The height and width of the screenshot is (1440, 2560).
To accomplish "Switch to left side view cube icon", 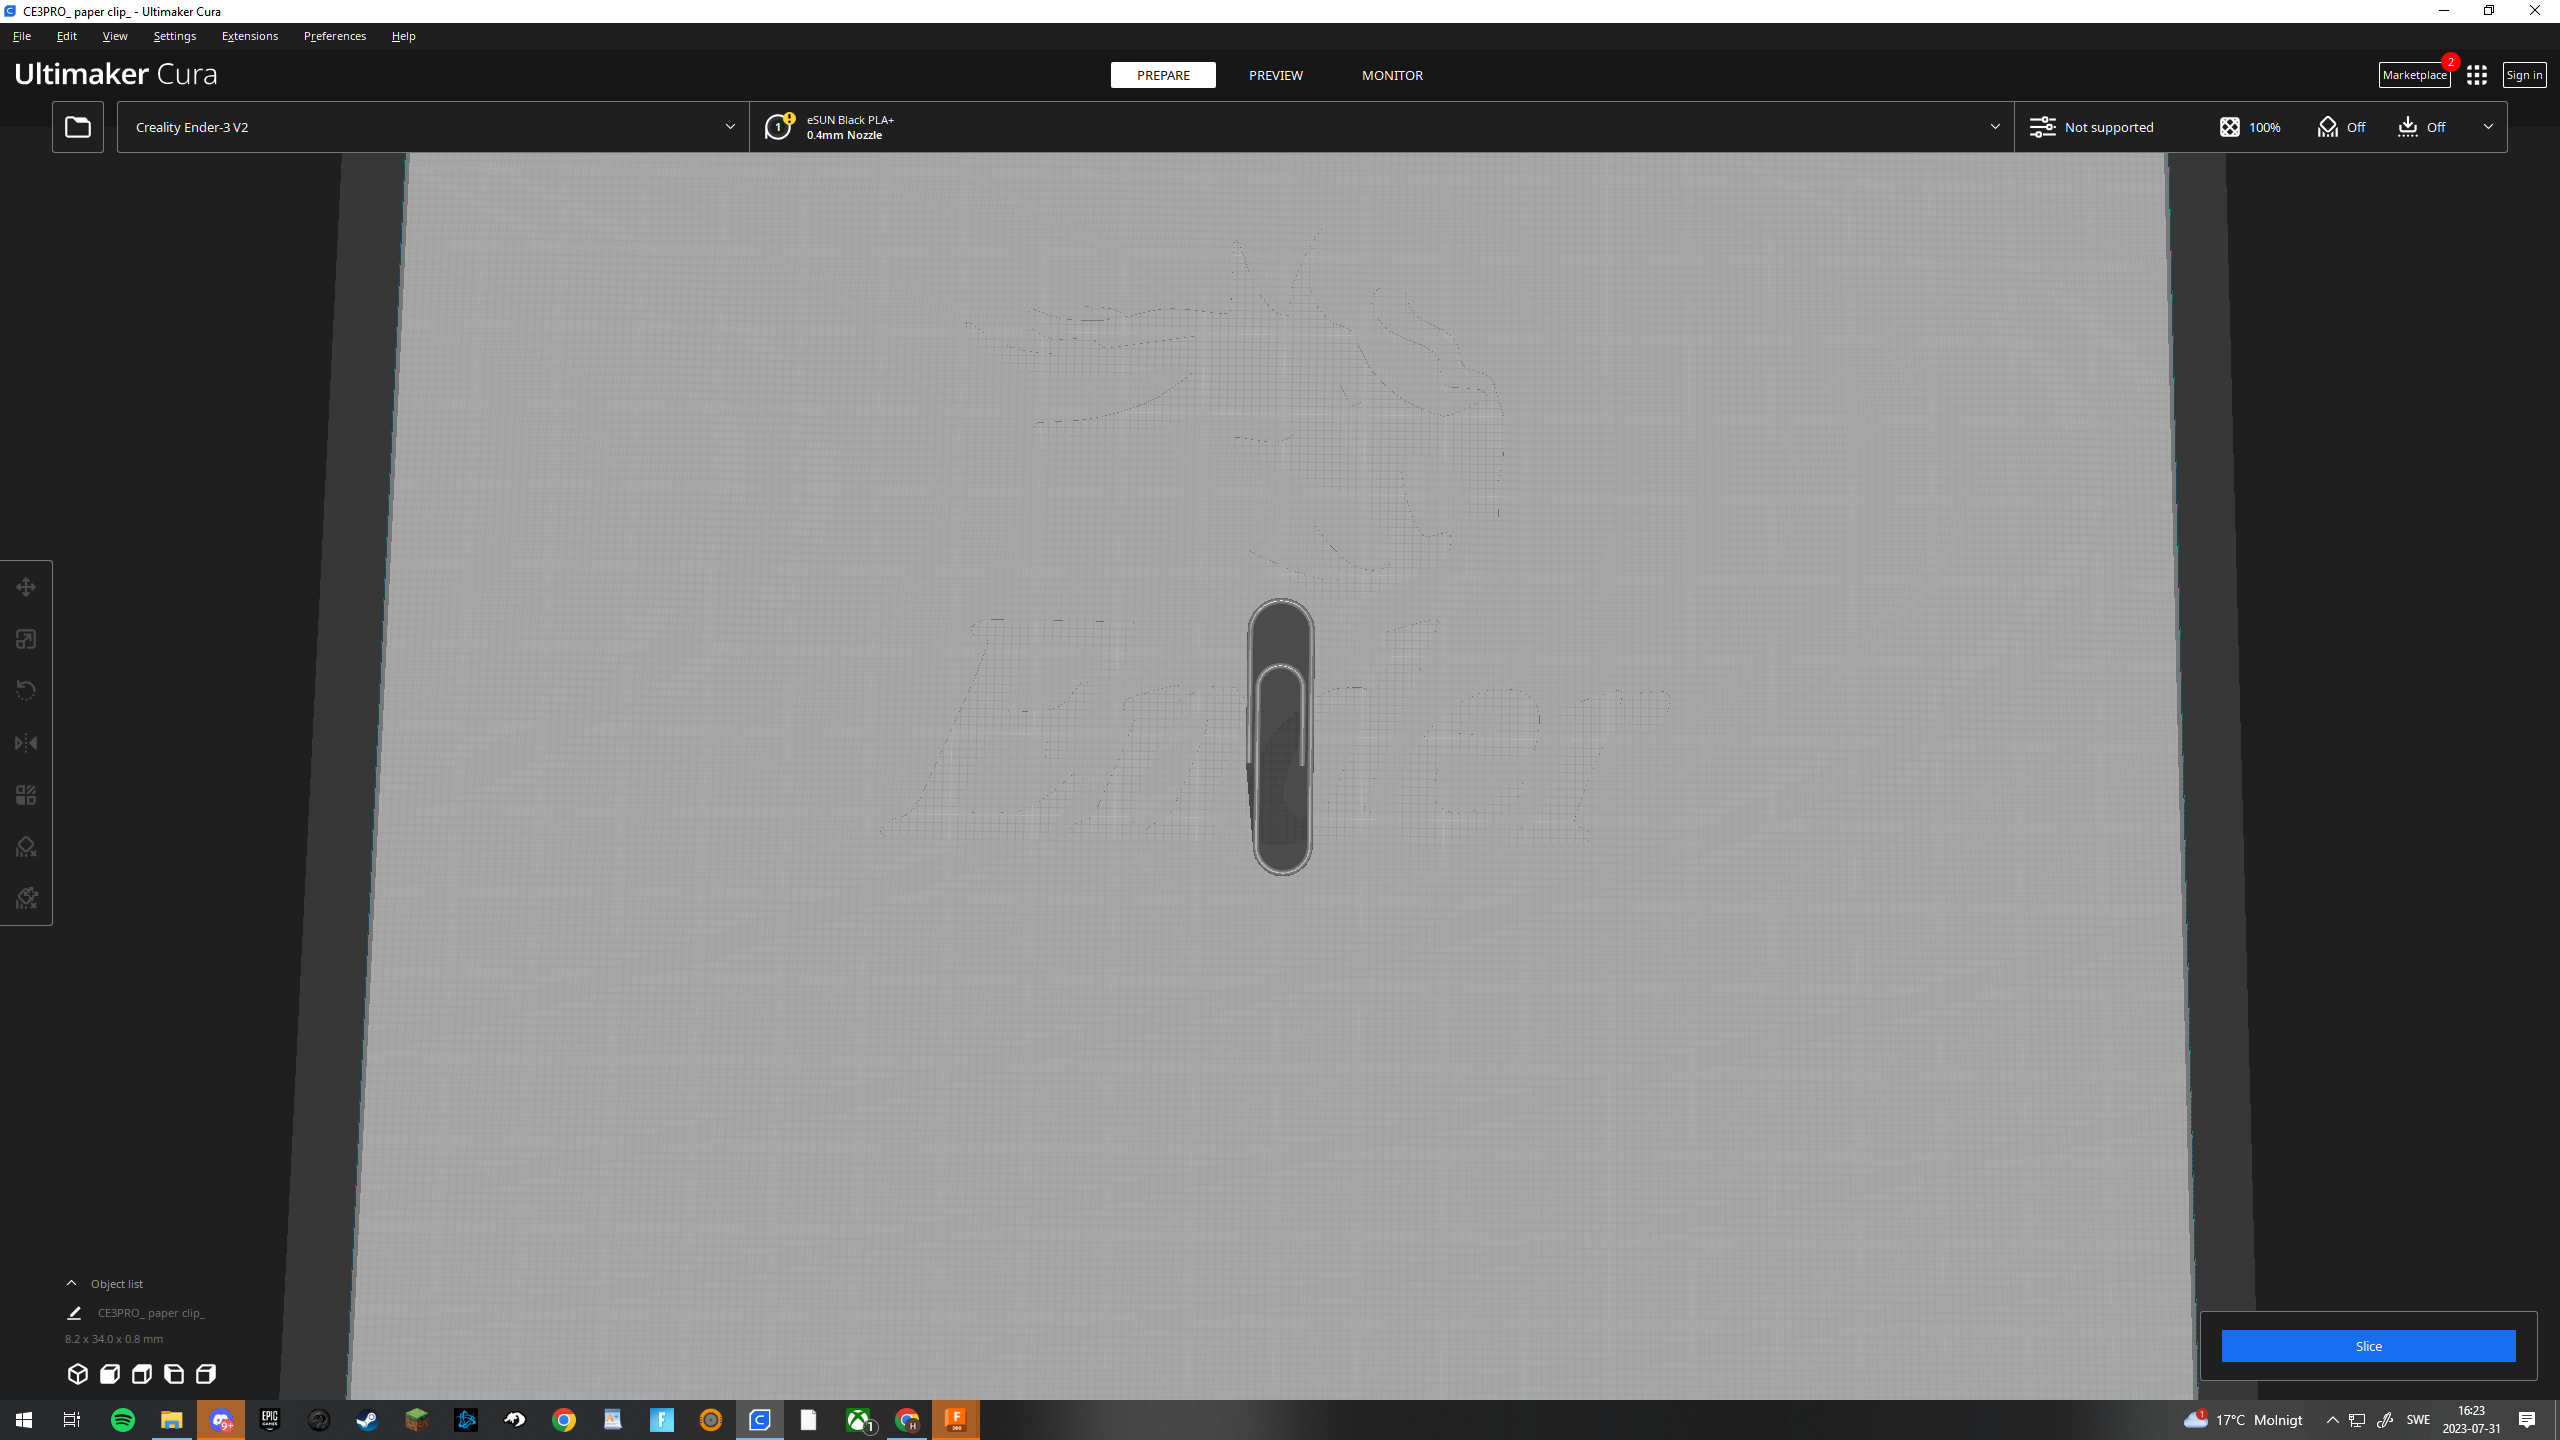I will 174,1374.
